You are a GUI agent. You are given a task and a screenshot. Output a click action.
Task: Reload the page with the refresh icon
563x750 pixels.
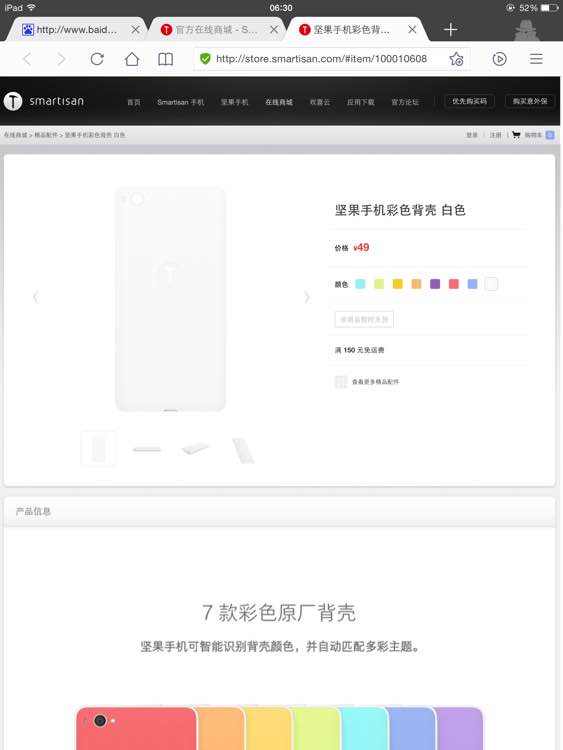click(97, 59)
